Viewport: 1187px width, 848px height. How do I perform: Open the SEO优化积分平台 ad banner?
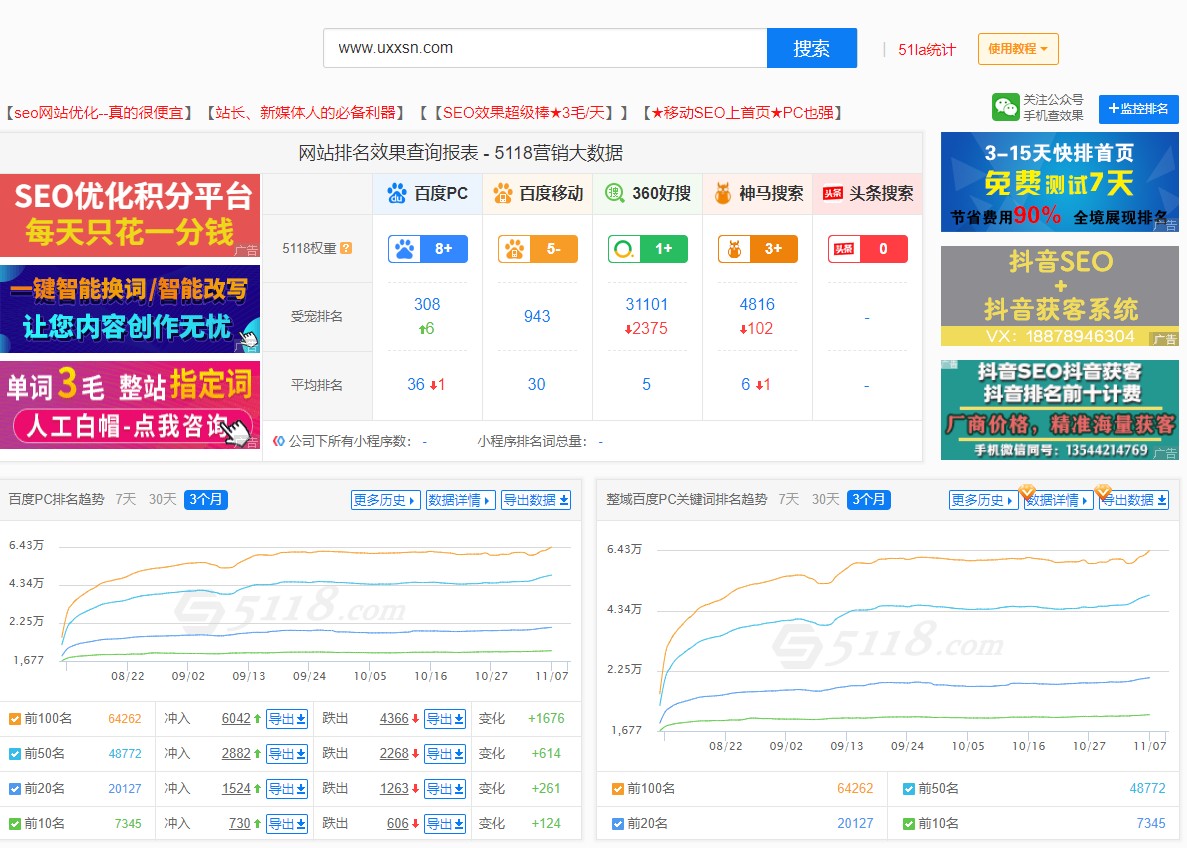pos(130,216)
